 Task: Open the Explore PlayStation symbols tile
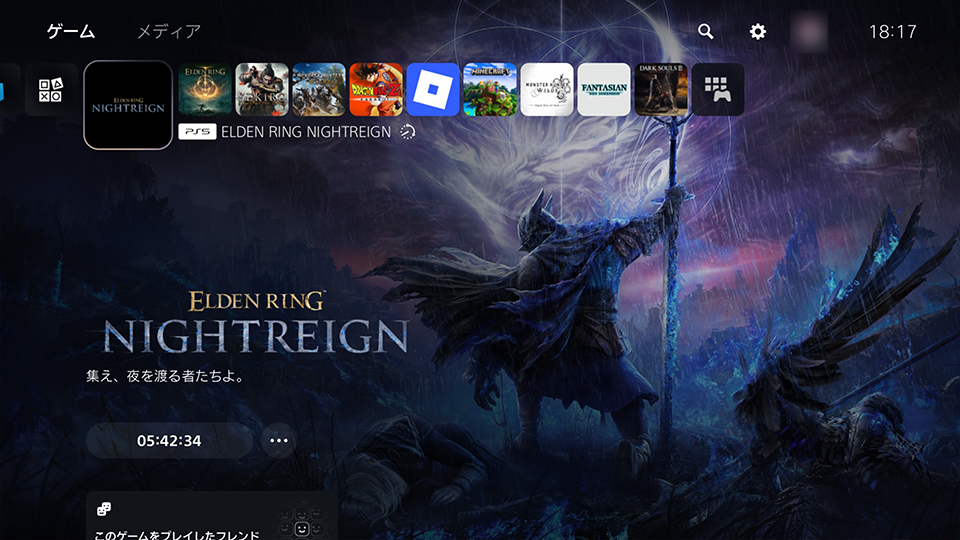(51, 89)
